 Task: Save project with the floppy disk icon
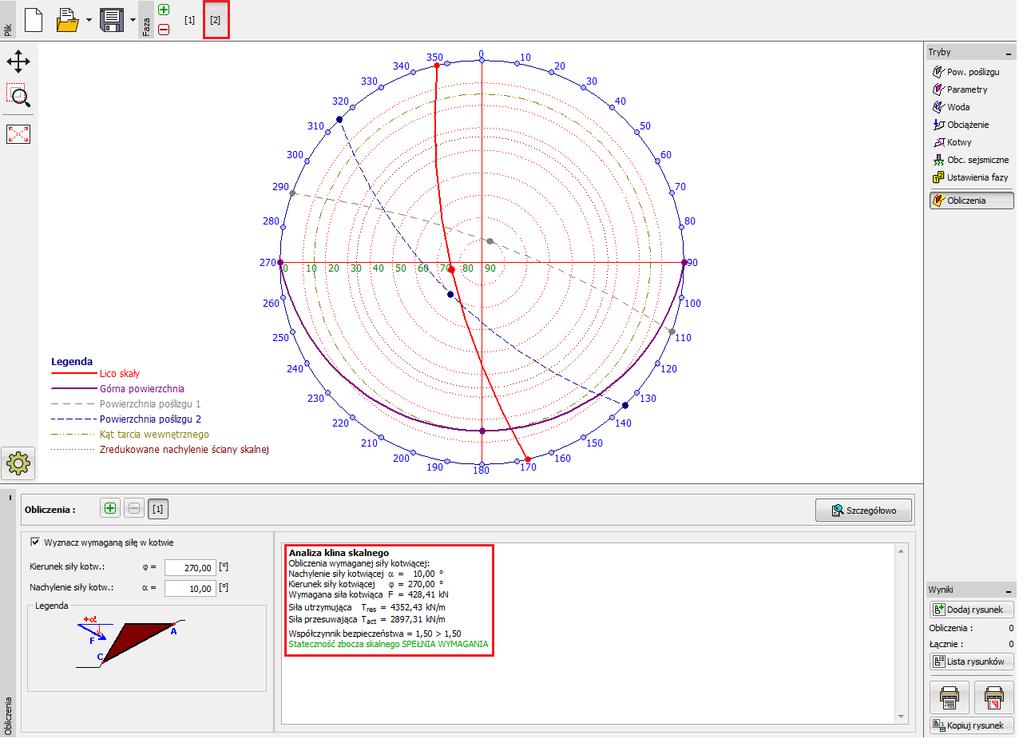[x=112, y=20]
